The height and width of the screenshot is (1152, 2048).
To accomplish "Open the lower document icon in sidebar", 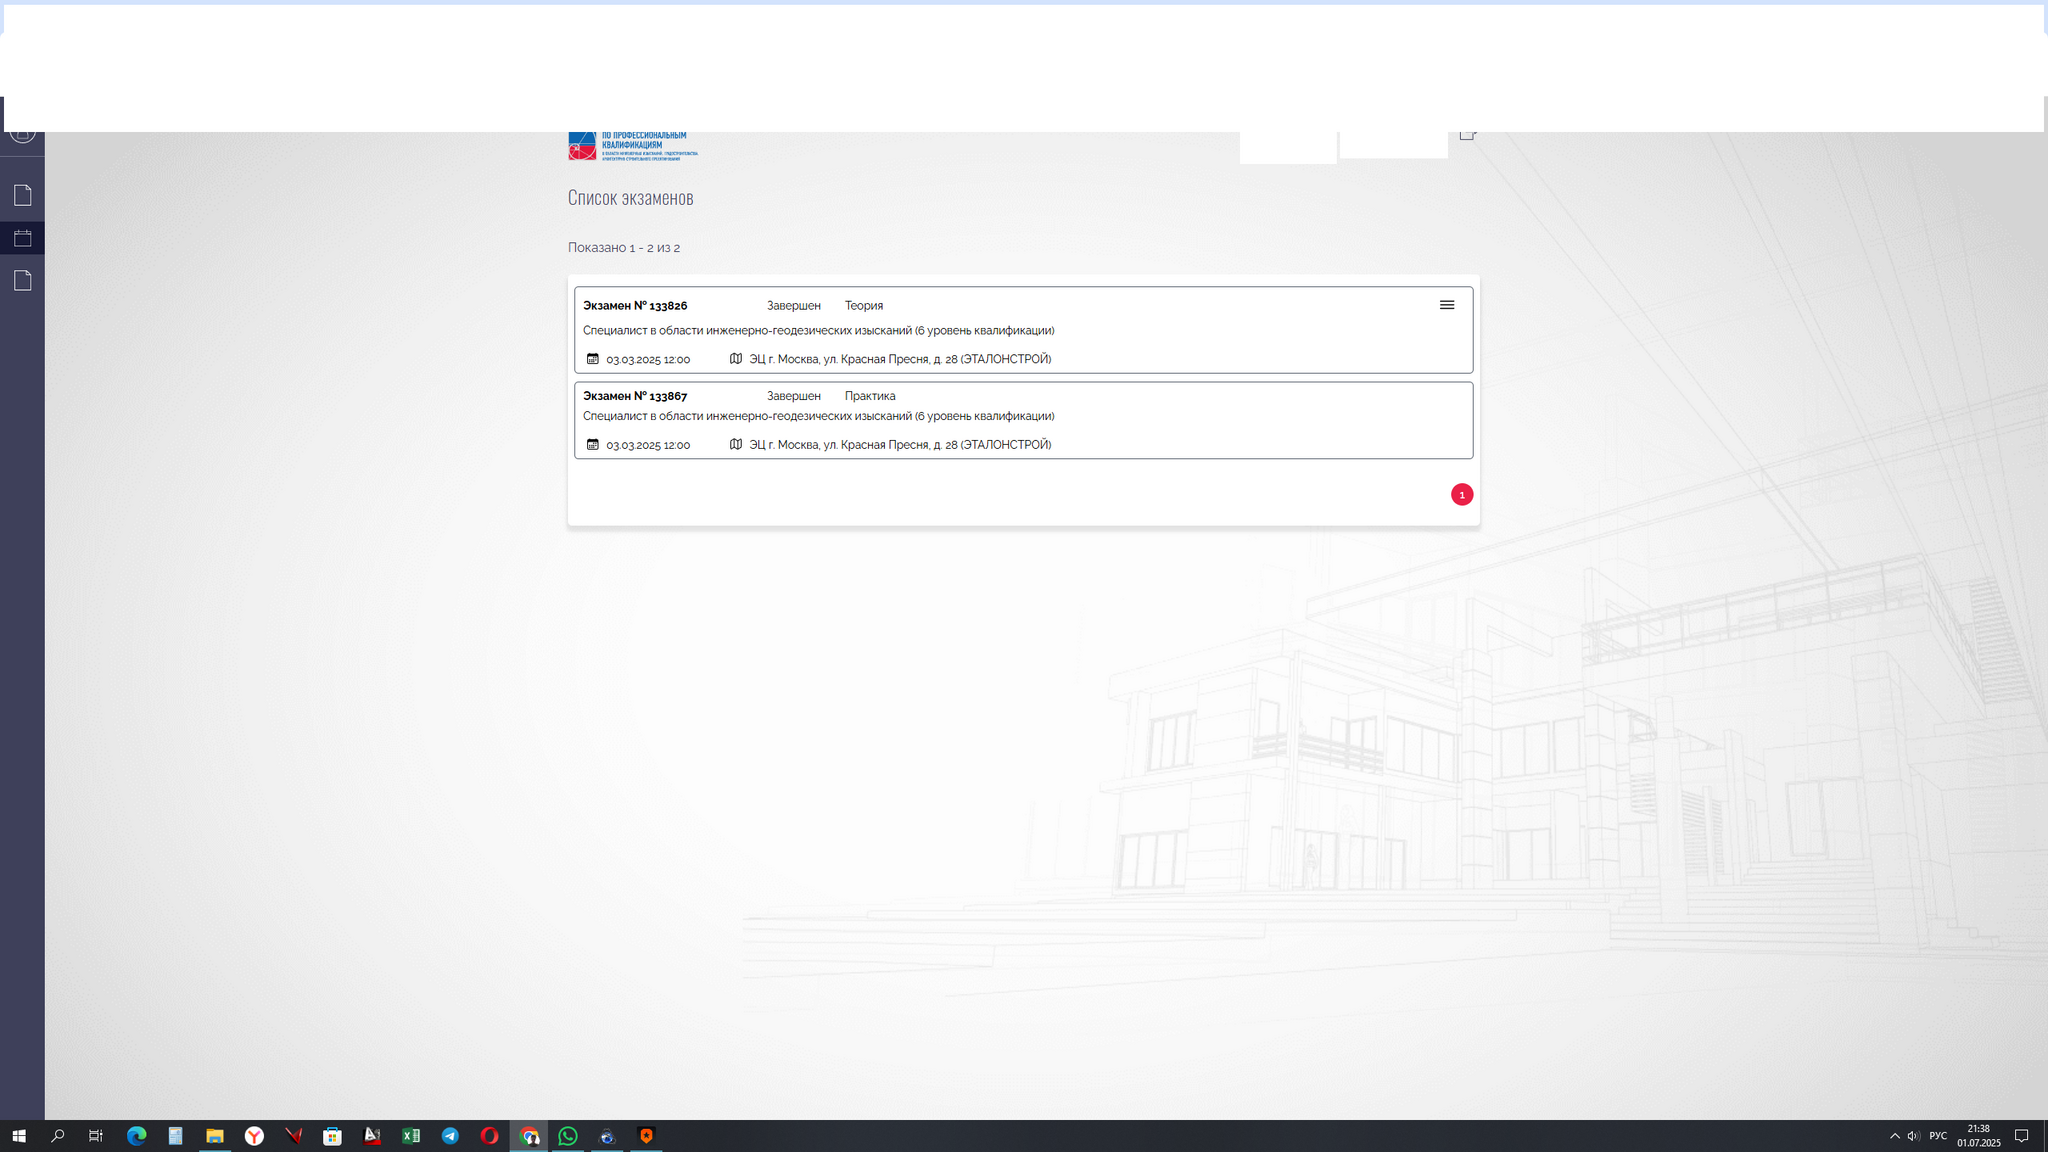I will tap(23, 281).
